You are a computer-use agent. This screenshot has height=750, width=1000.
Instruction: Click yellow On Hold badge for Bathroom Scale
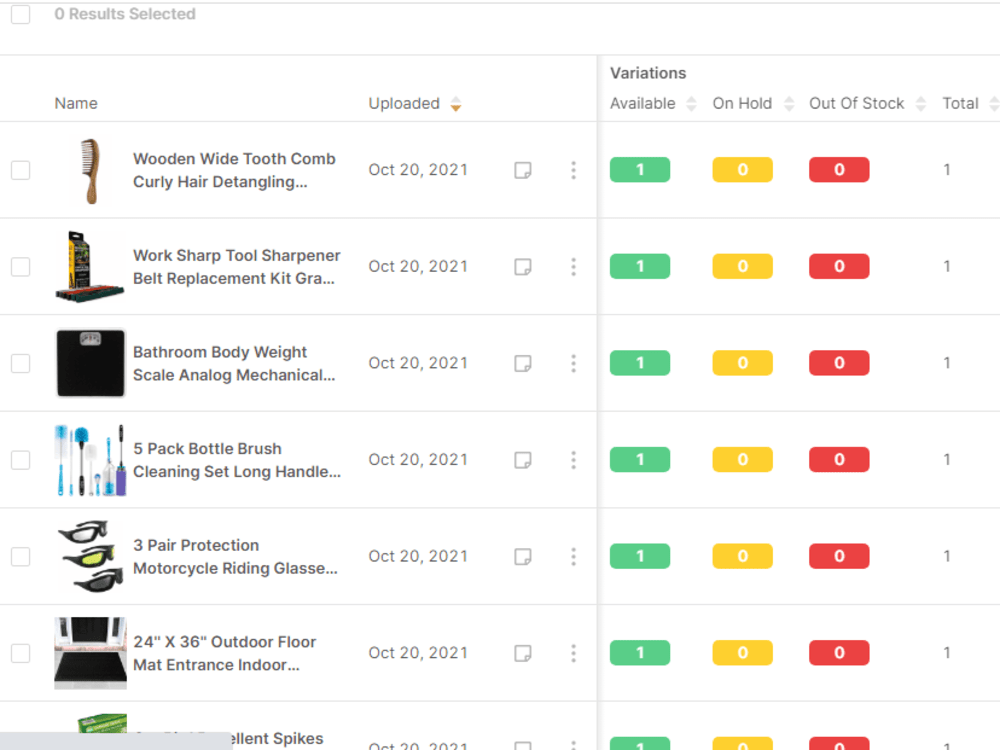tap(742, 363)
